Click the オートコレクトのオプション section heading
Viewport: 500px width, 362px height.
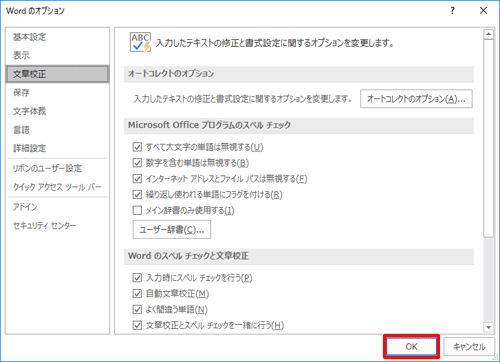pyautogui.click(x=171, y=74)
